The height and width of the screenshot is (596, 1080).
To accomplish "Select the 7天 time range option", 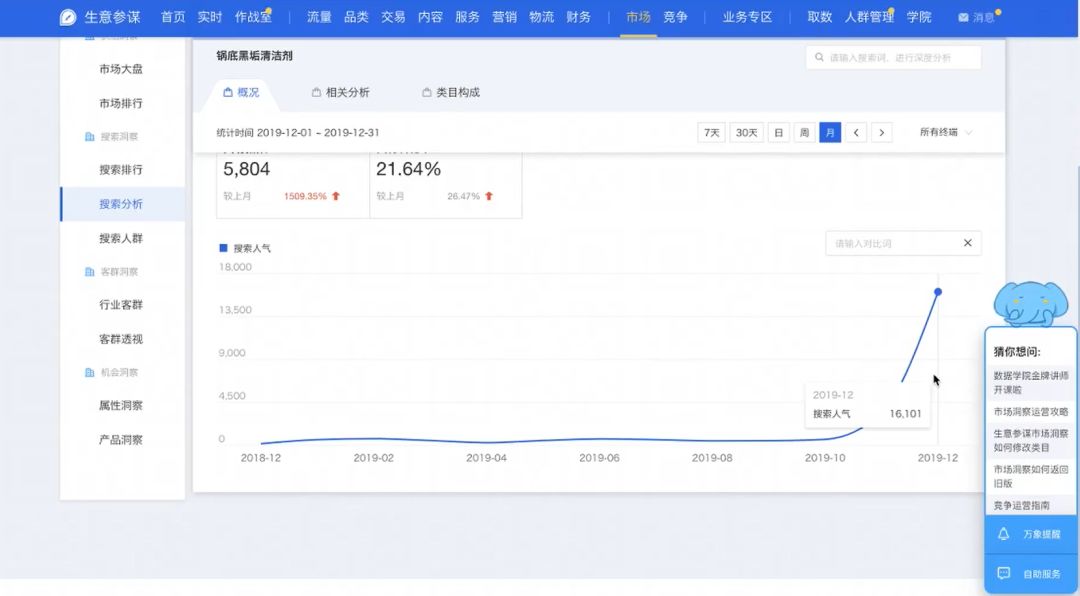I will (711, 132).
